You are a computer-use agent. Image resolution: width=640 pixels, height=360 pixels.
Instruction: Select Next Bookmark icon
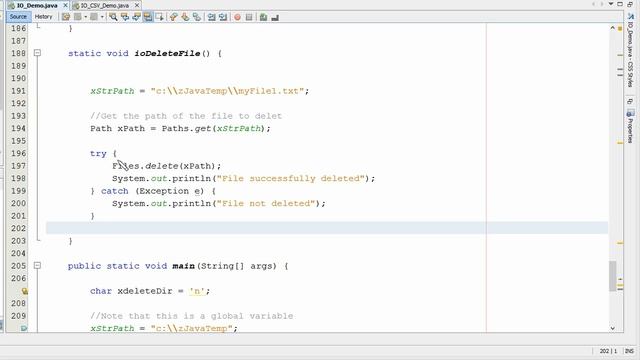pos(185,17)
